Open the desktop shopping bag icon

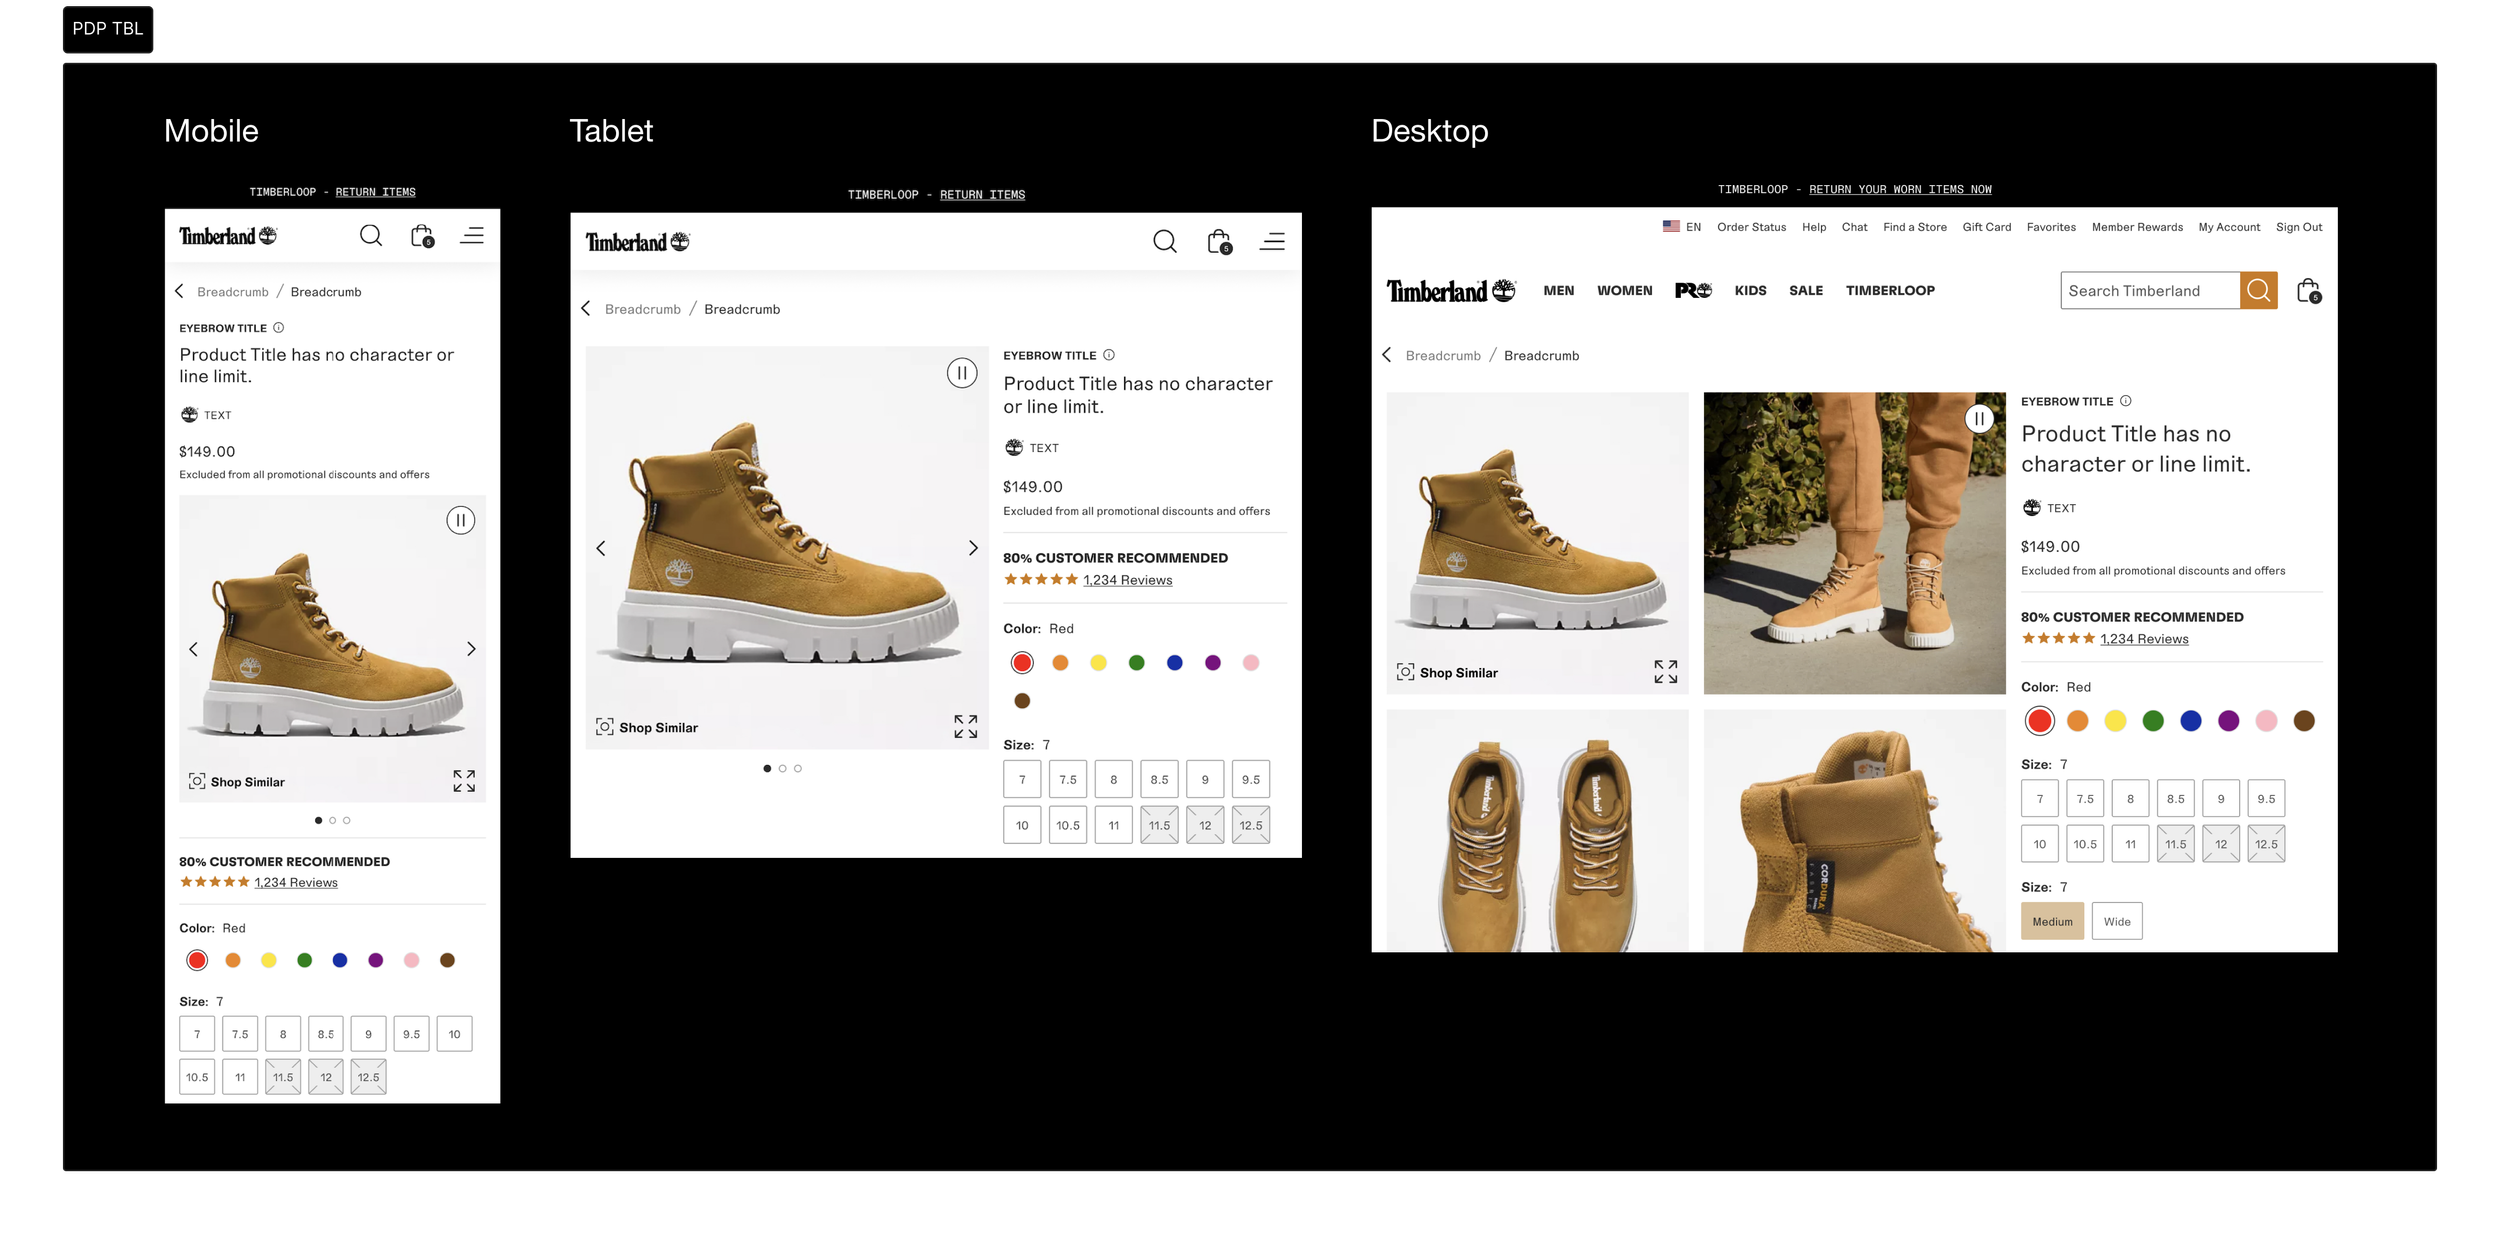click(x=2308, y=291)
